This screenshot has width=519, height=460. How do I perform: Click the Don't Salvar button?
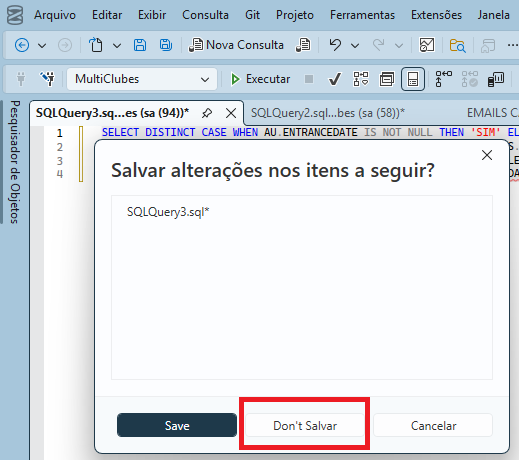(305, 425)
